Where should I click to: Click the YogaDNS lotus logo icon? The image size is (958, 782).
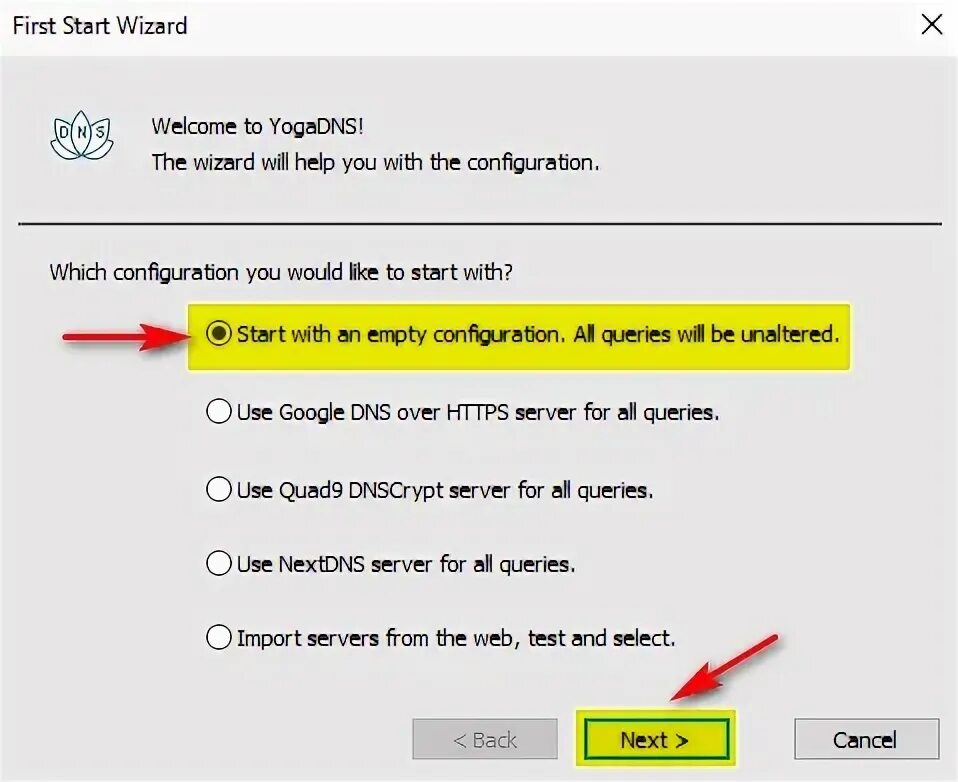click(82, 135)
